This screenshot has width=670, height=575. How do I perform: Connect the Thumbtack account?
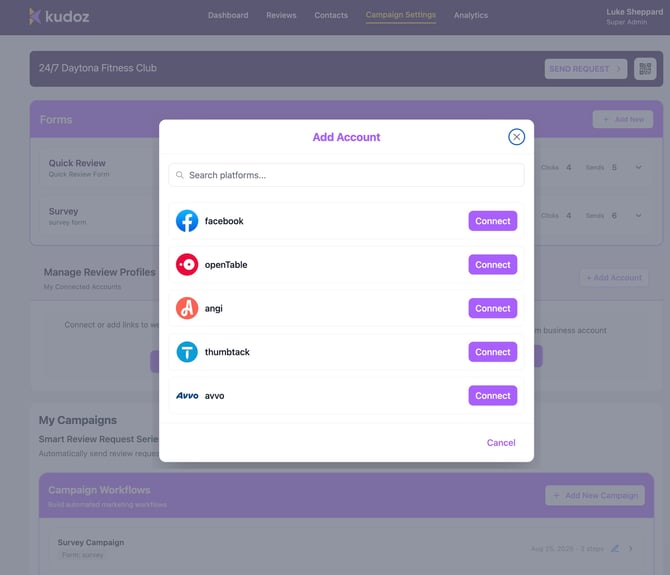(x=492, y=352)
